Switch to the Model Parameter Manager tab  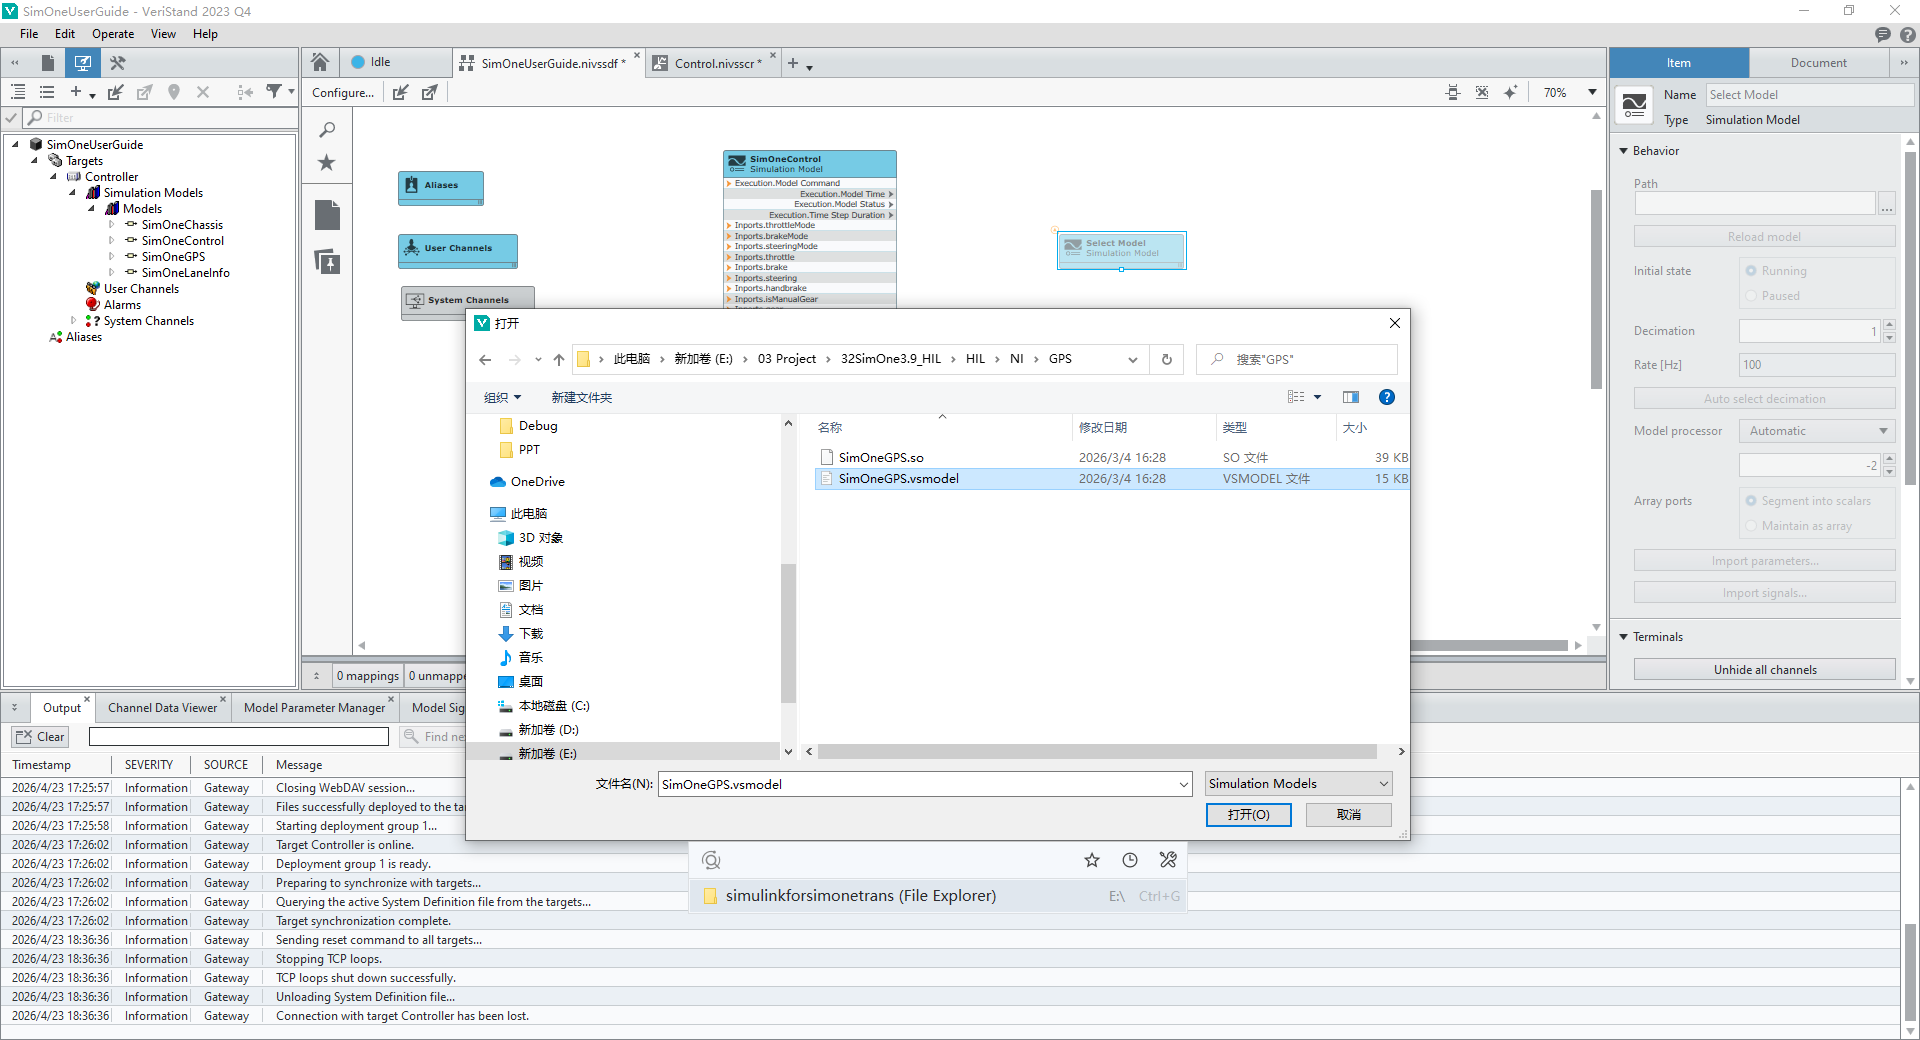tap(314, 708)
